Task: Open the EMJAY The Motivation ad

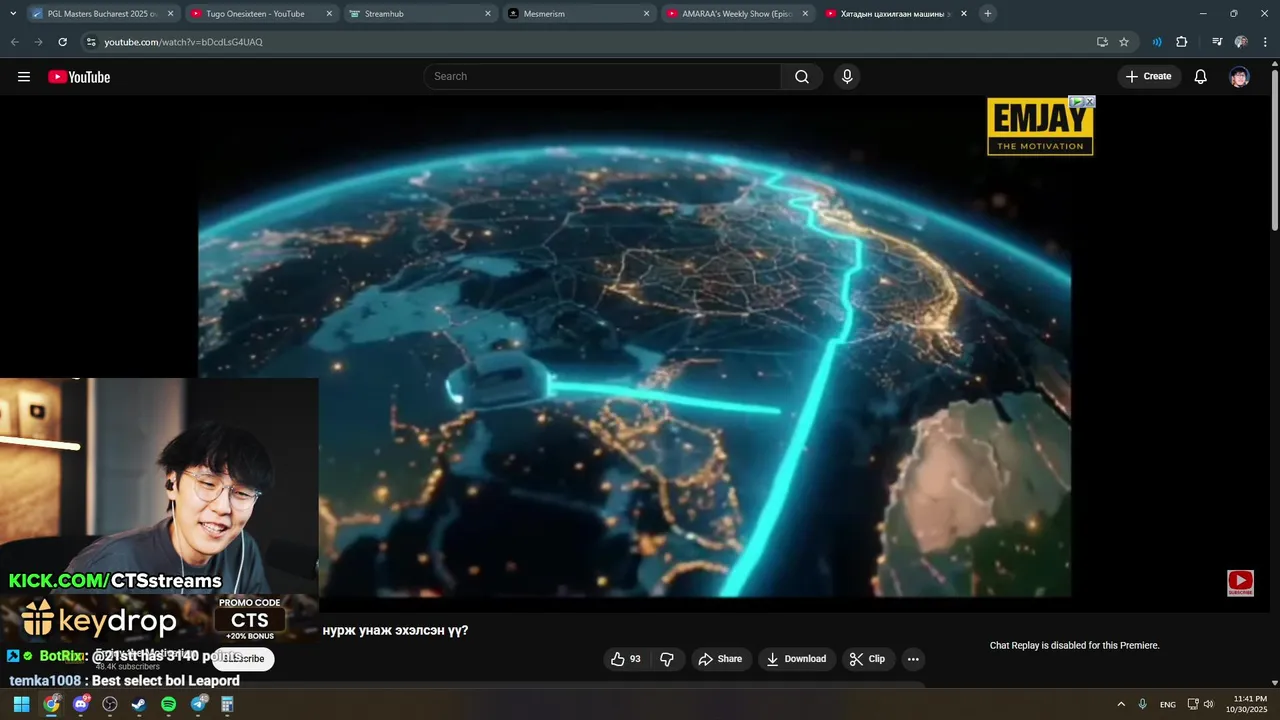Action: point(1040,127)
